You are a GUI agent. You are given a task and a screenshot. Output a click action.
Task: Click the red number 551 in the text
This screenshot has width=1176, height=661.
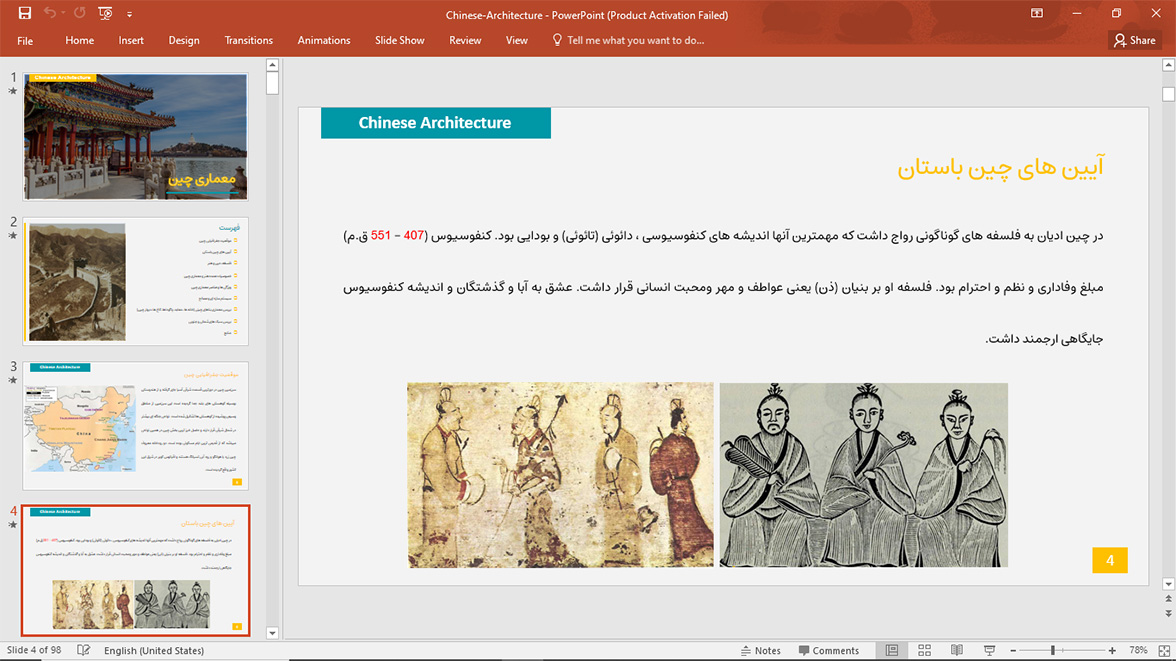381,236
